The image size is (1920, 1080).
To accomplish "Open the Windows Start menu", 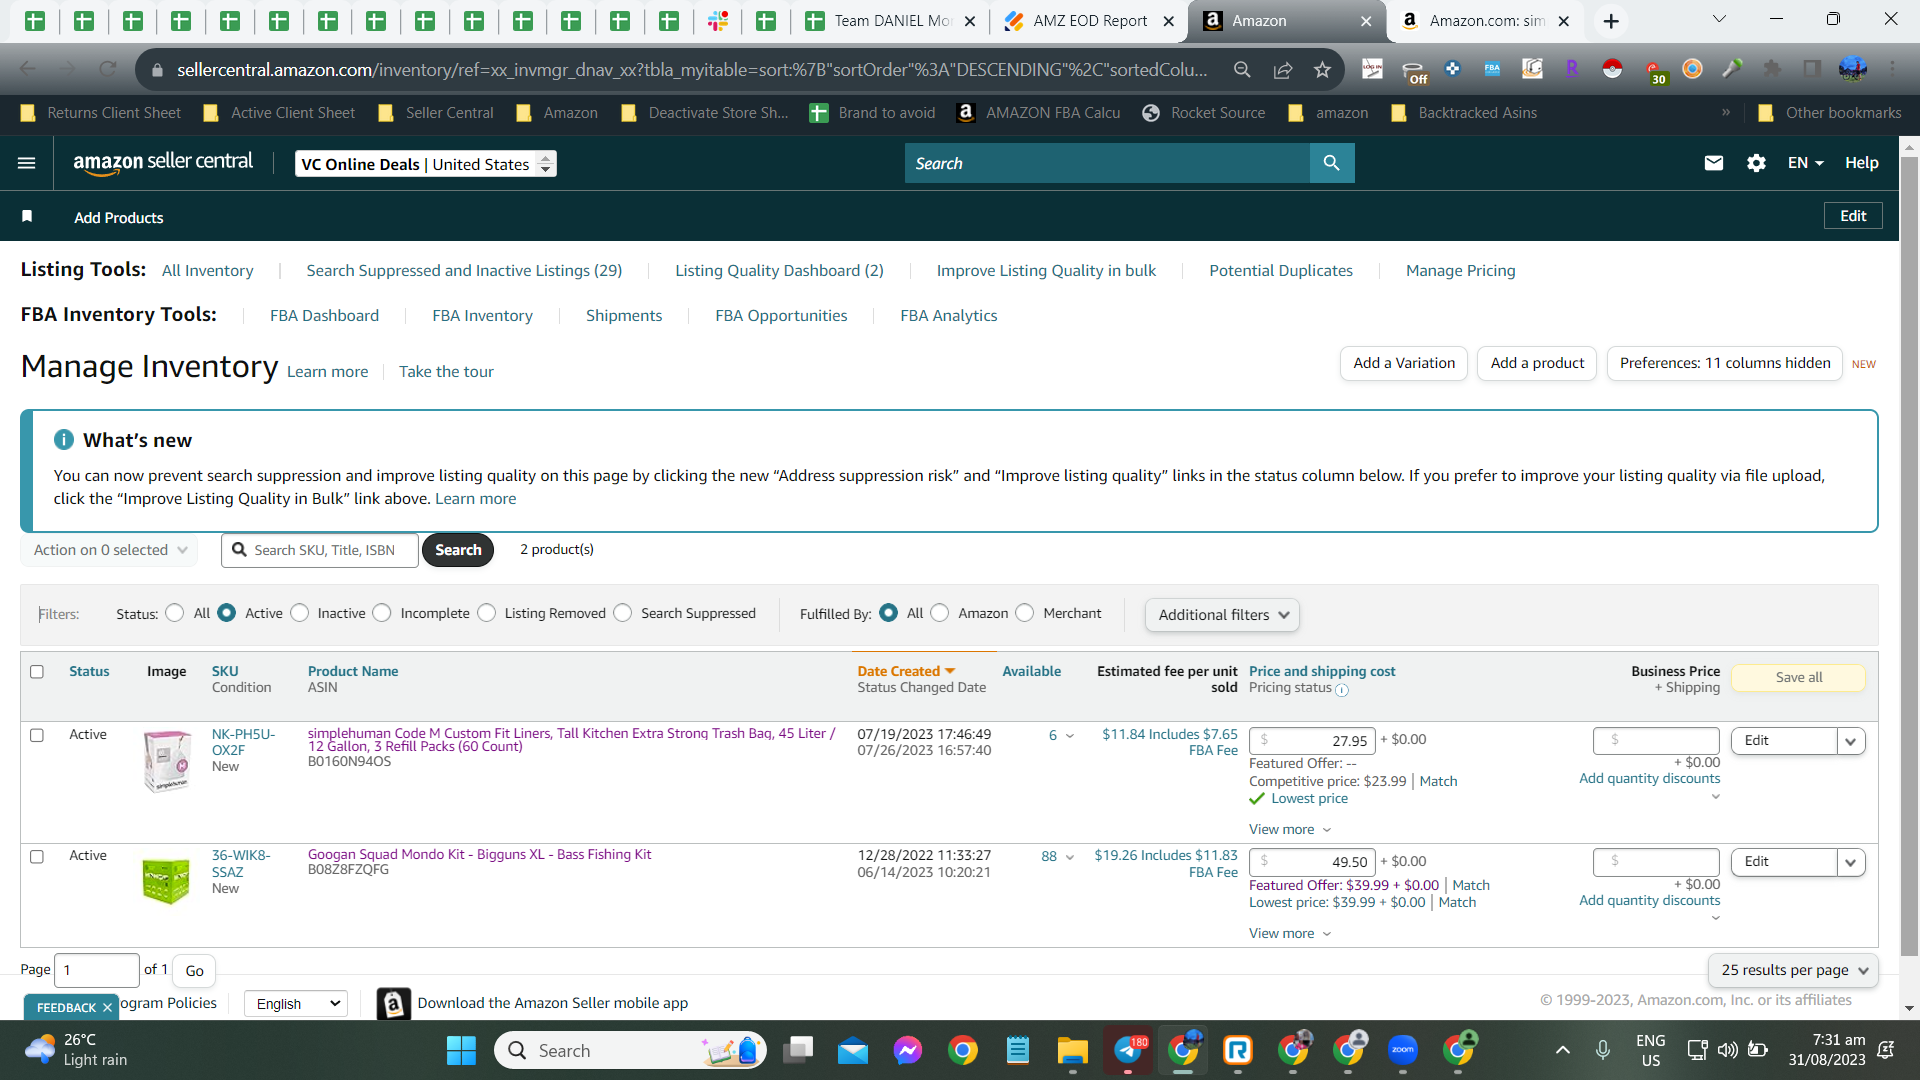I will point(461,1050).
